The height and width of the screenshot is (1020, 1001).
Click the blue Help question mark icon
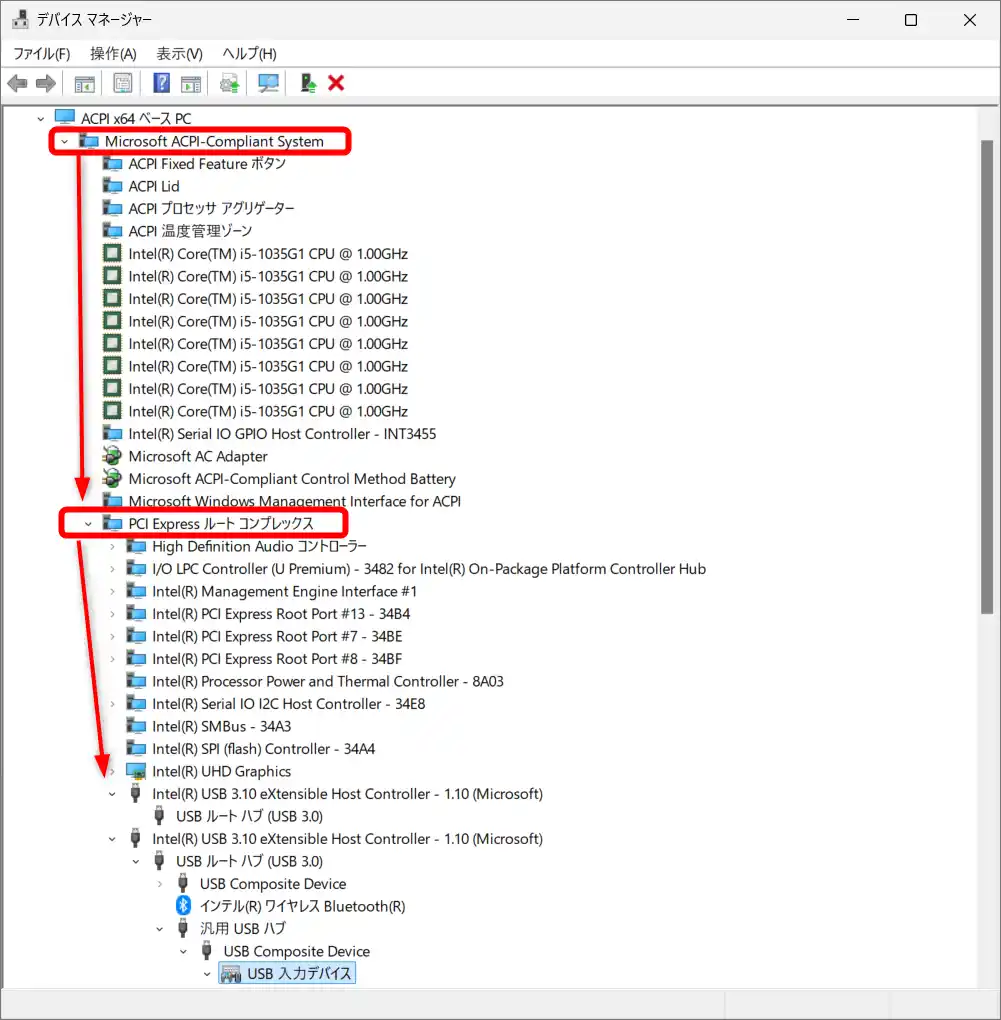(x=161, y=83)
